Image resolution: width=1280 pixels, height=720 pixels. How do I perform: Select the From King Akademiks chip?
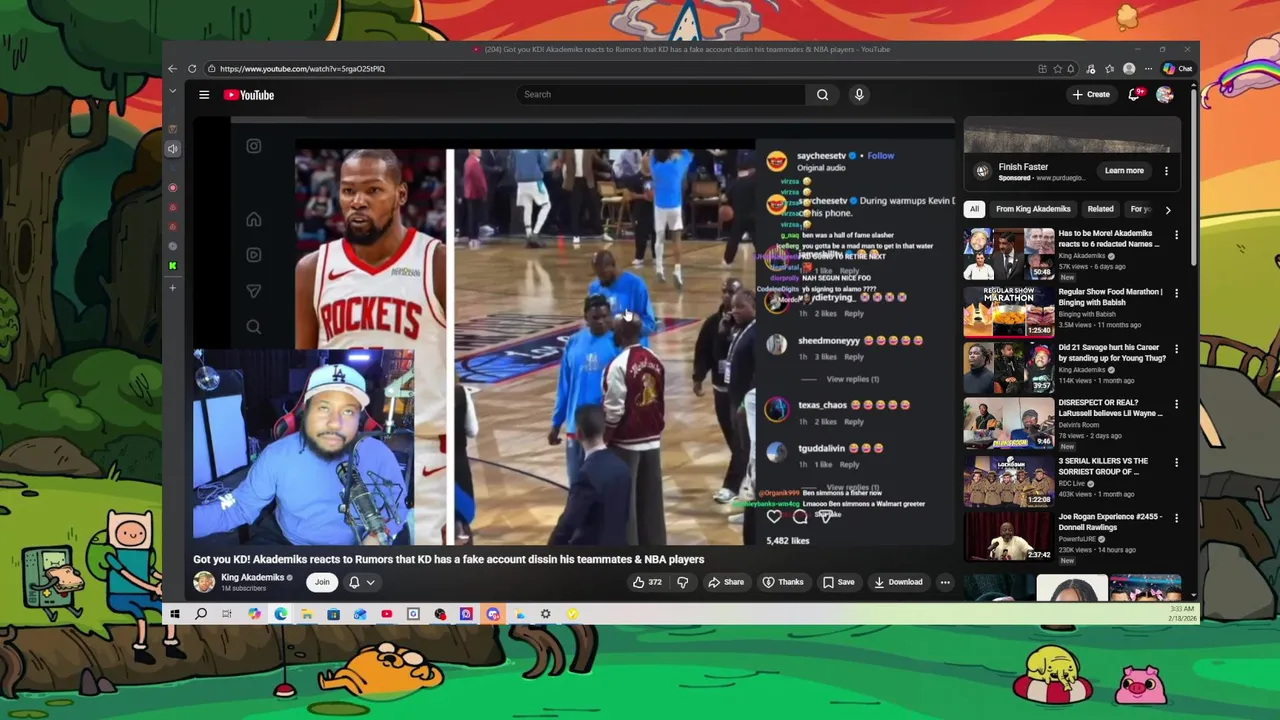1033,209
